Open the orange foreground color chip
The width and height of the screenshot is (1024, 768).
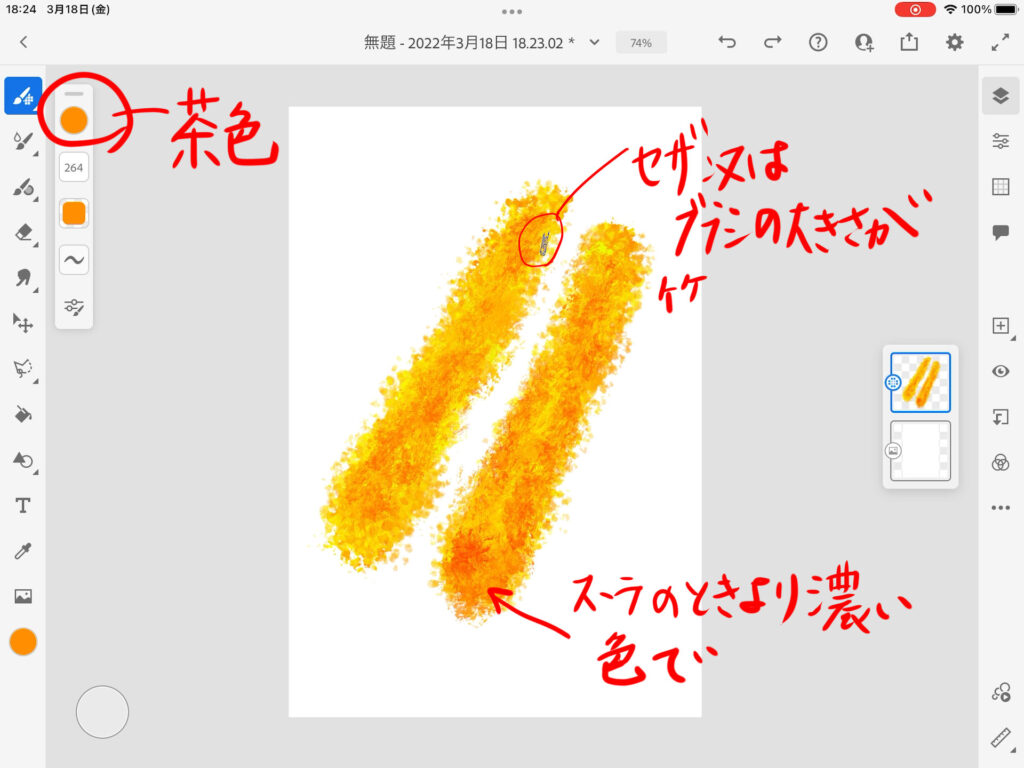[x=23, y=642]
